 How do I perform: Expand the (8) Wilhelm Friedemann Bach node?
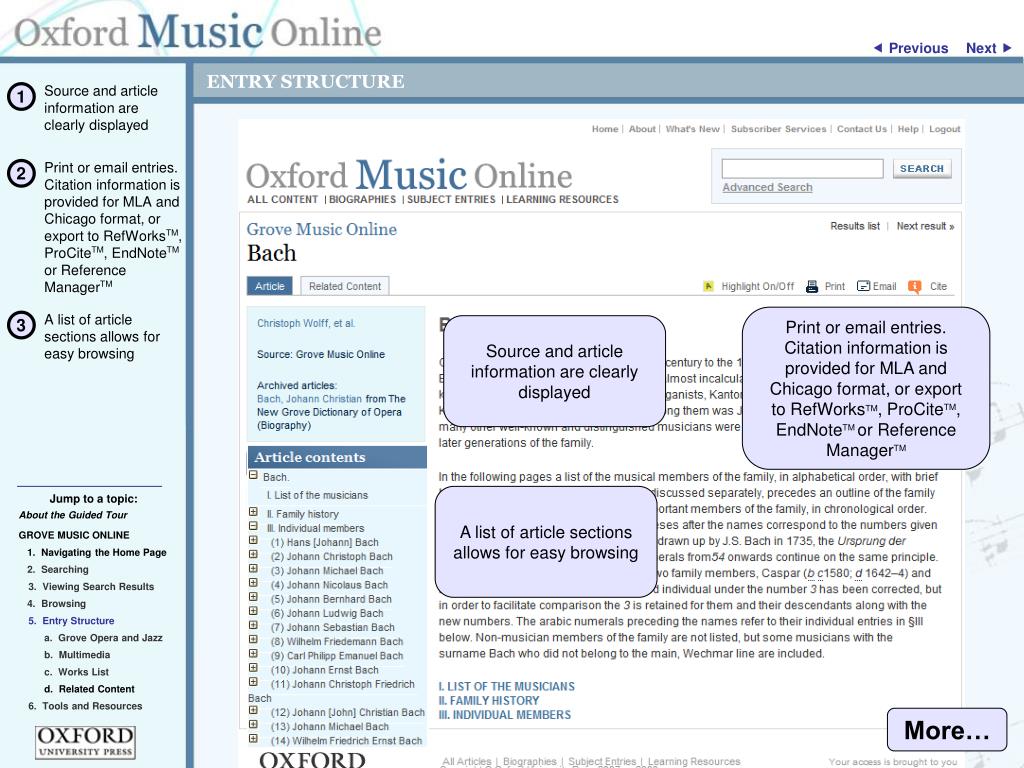253,639
